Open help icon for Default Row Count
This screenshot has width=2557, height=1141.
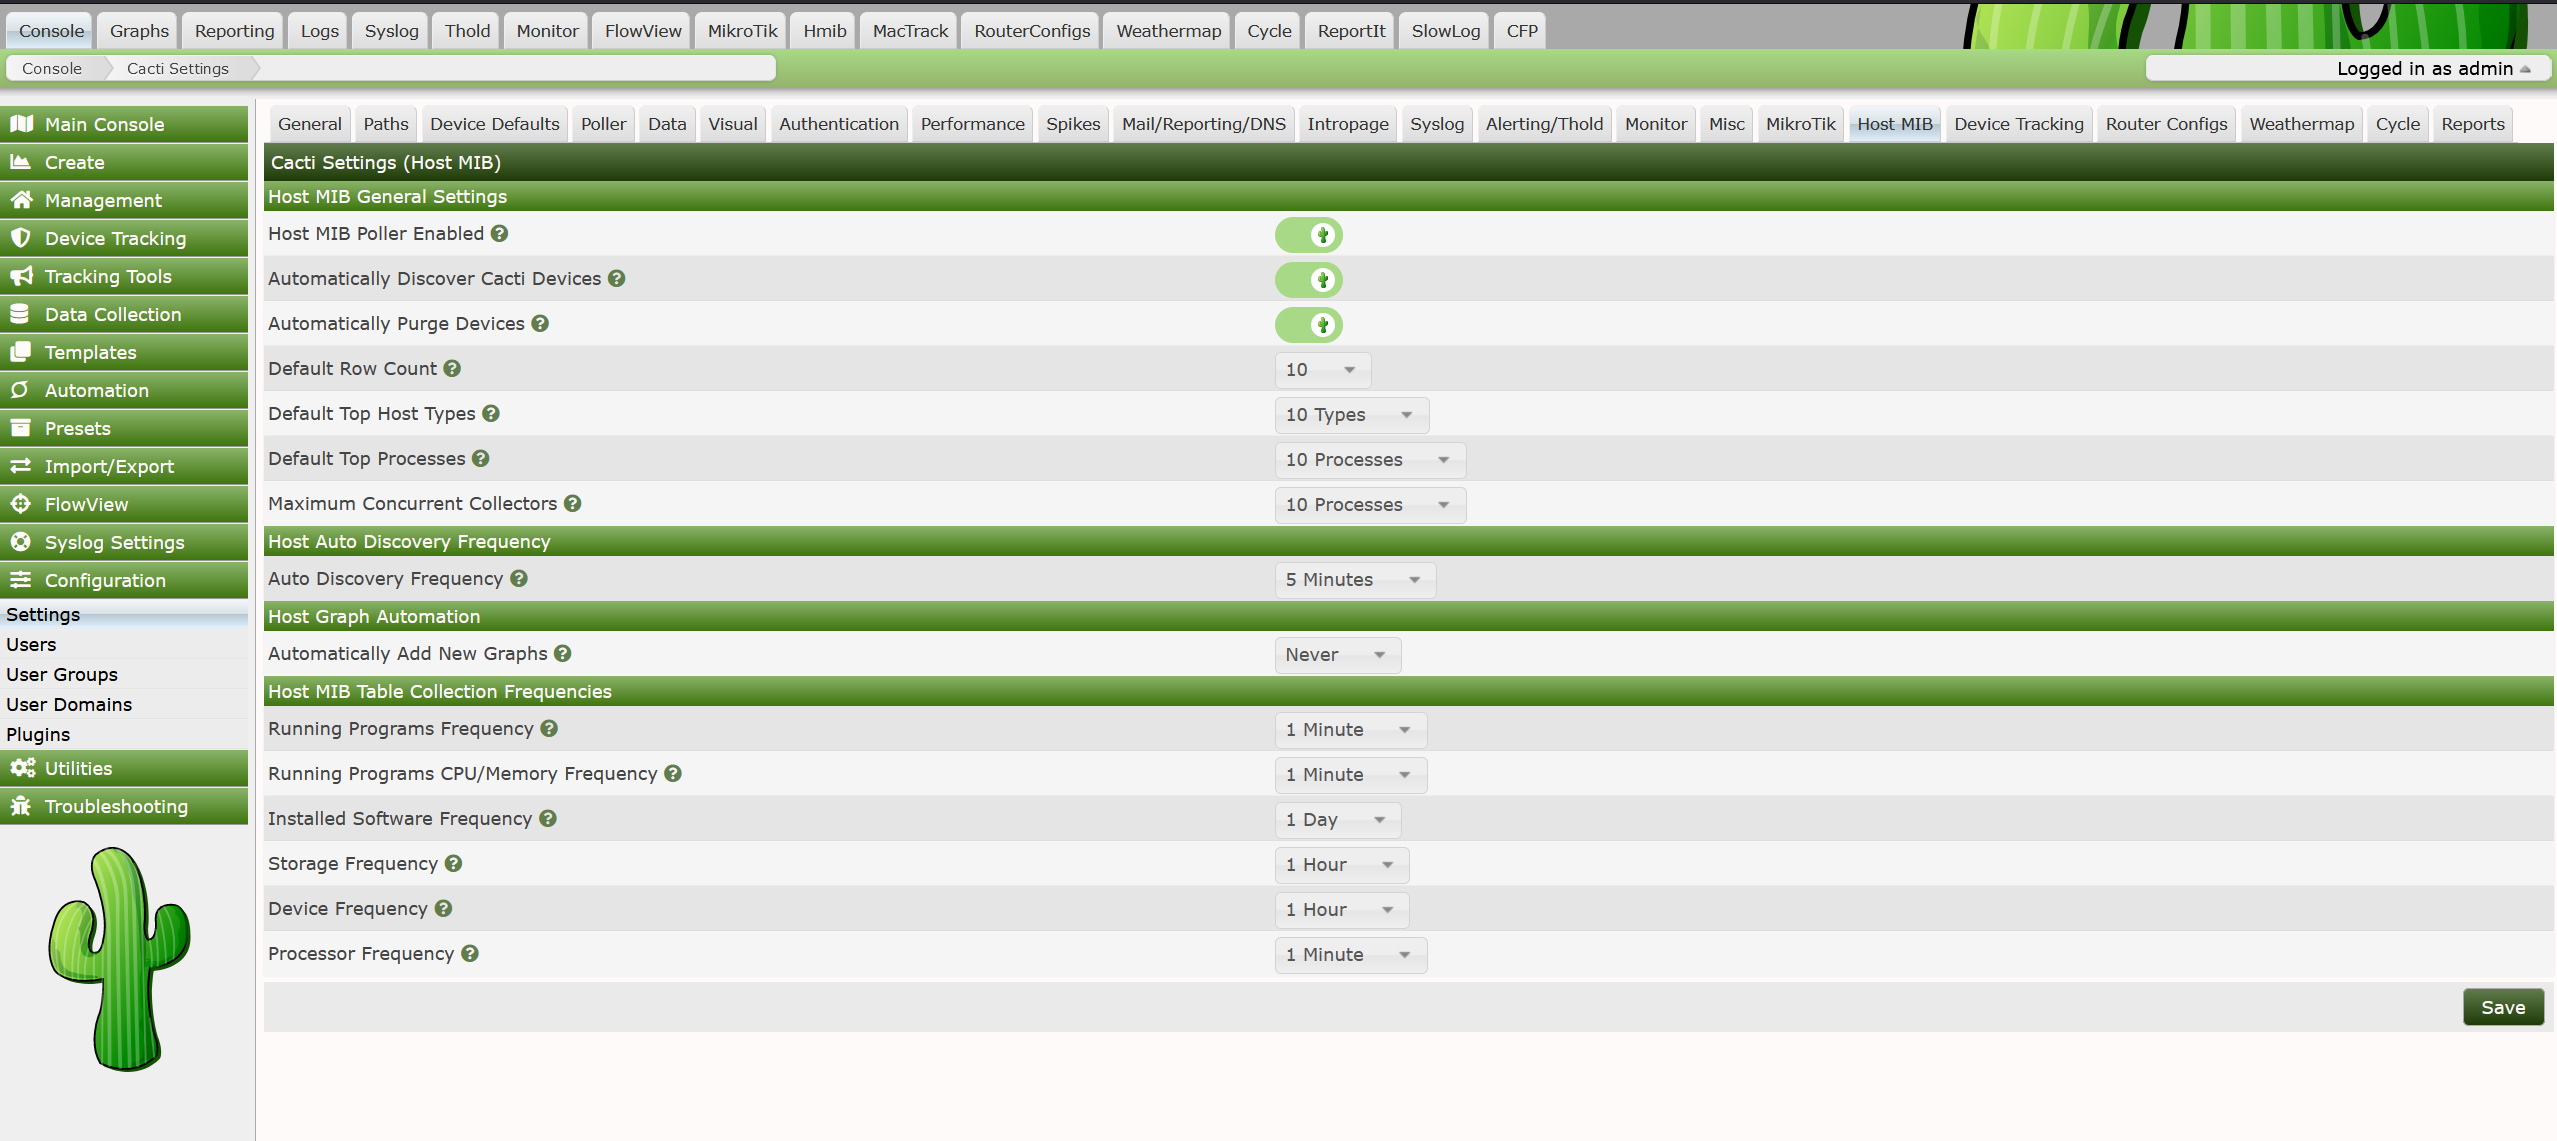coord(452,368)
